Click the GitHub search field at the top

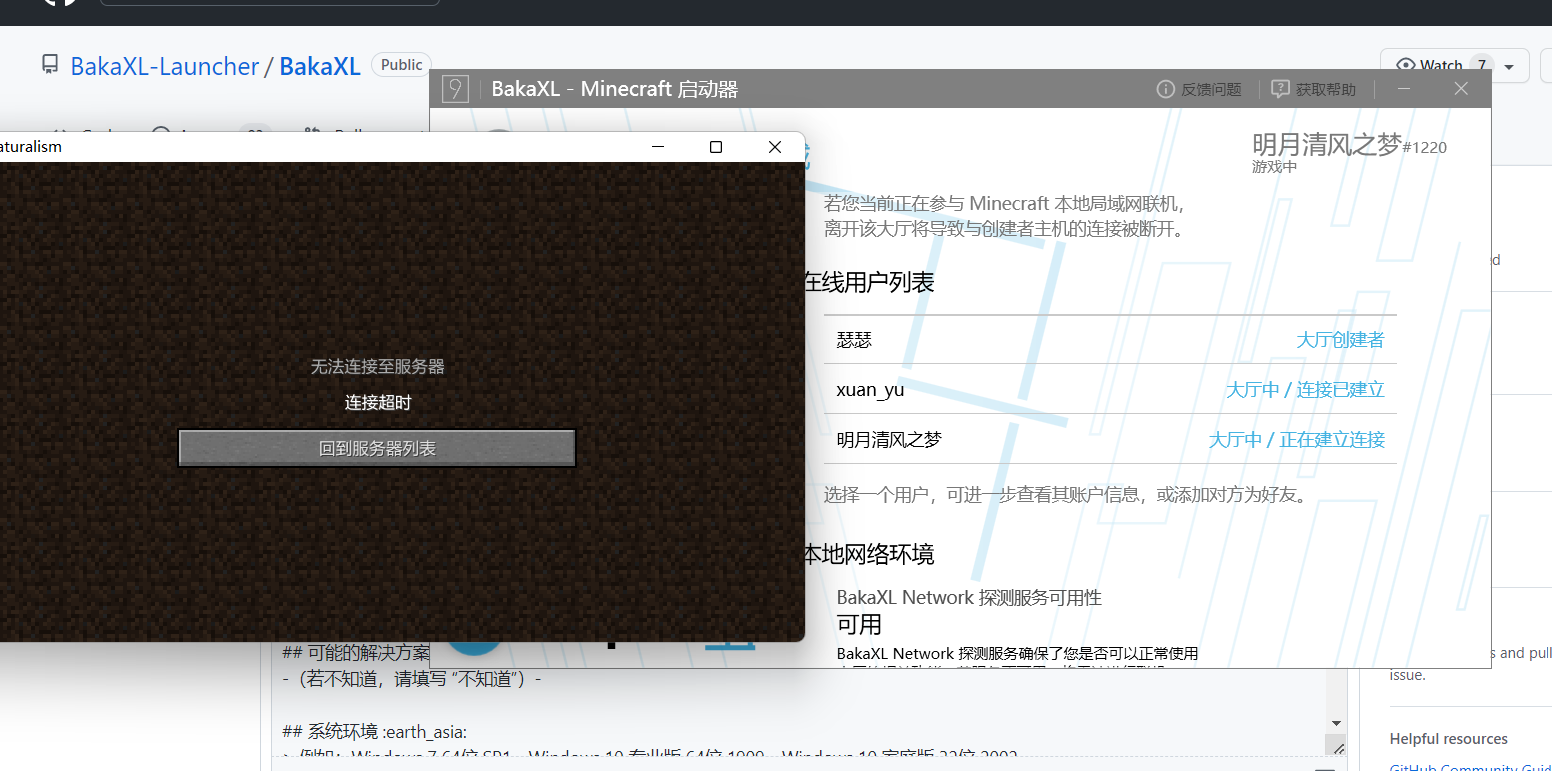tap(268, 3)
